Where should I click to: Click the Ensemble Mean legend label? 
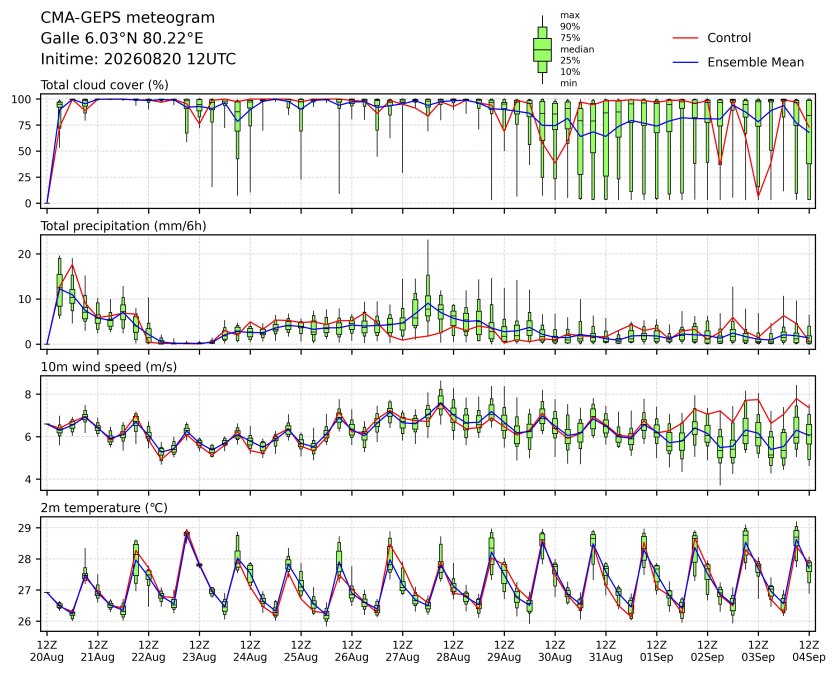[x=755, y=62]
